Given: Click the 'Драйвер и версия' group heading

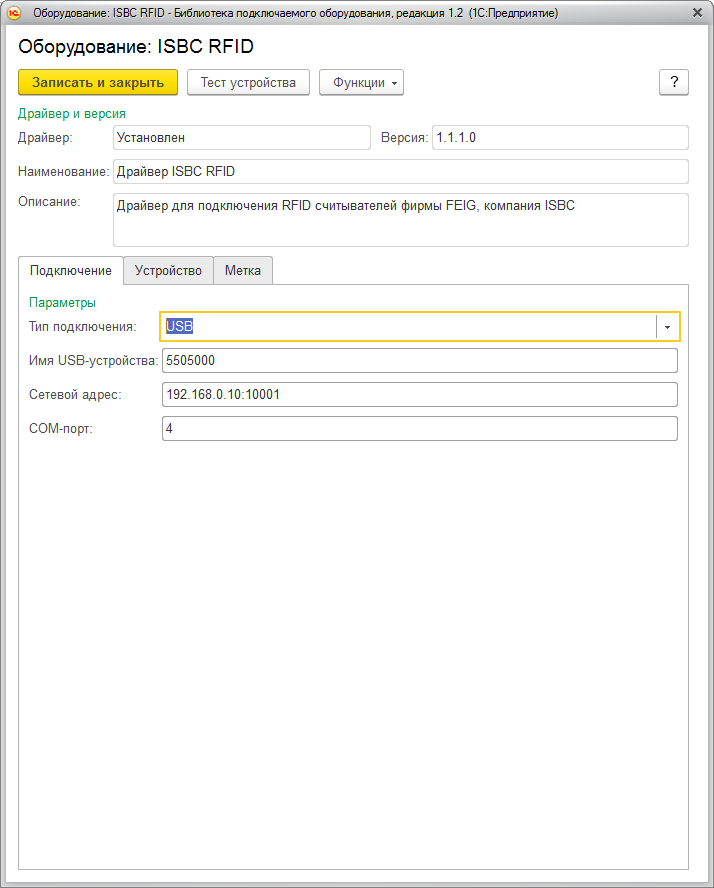Looking at the screenshot, I should 72,113.
